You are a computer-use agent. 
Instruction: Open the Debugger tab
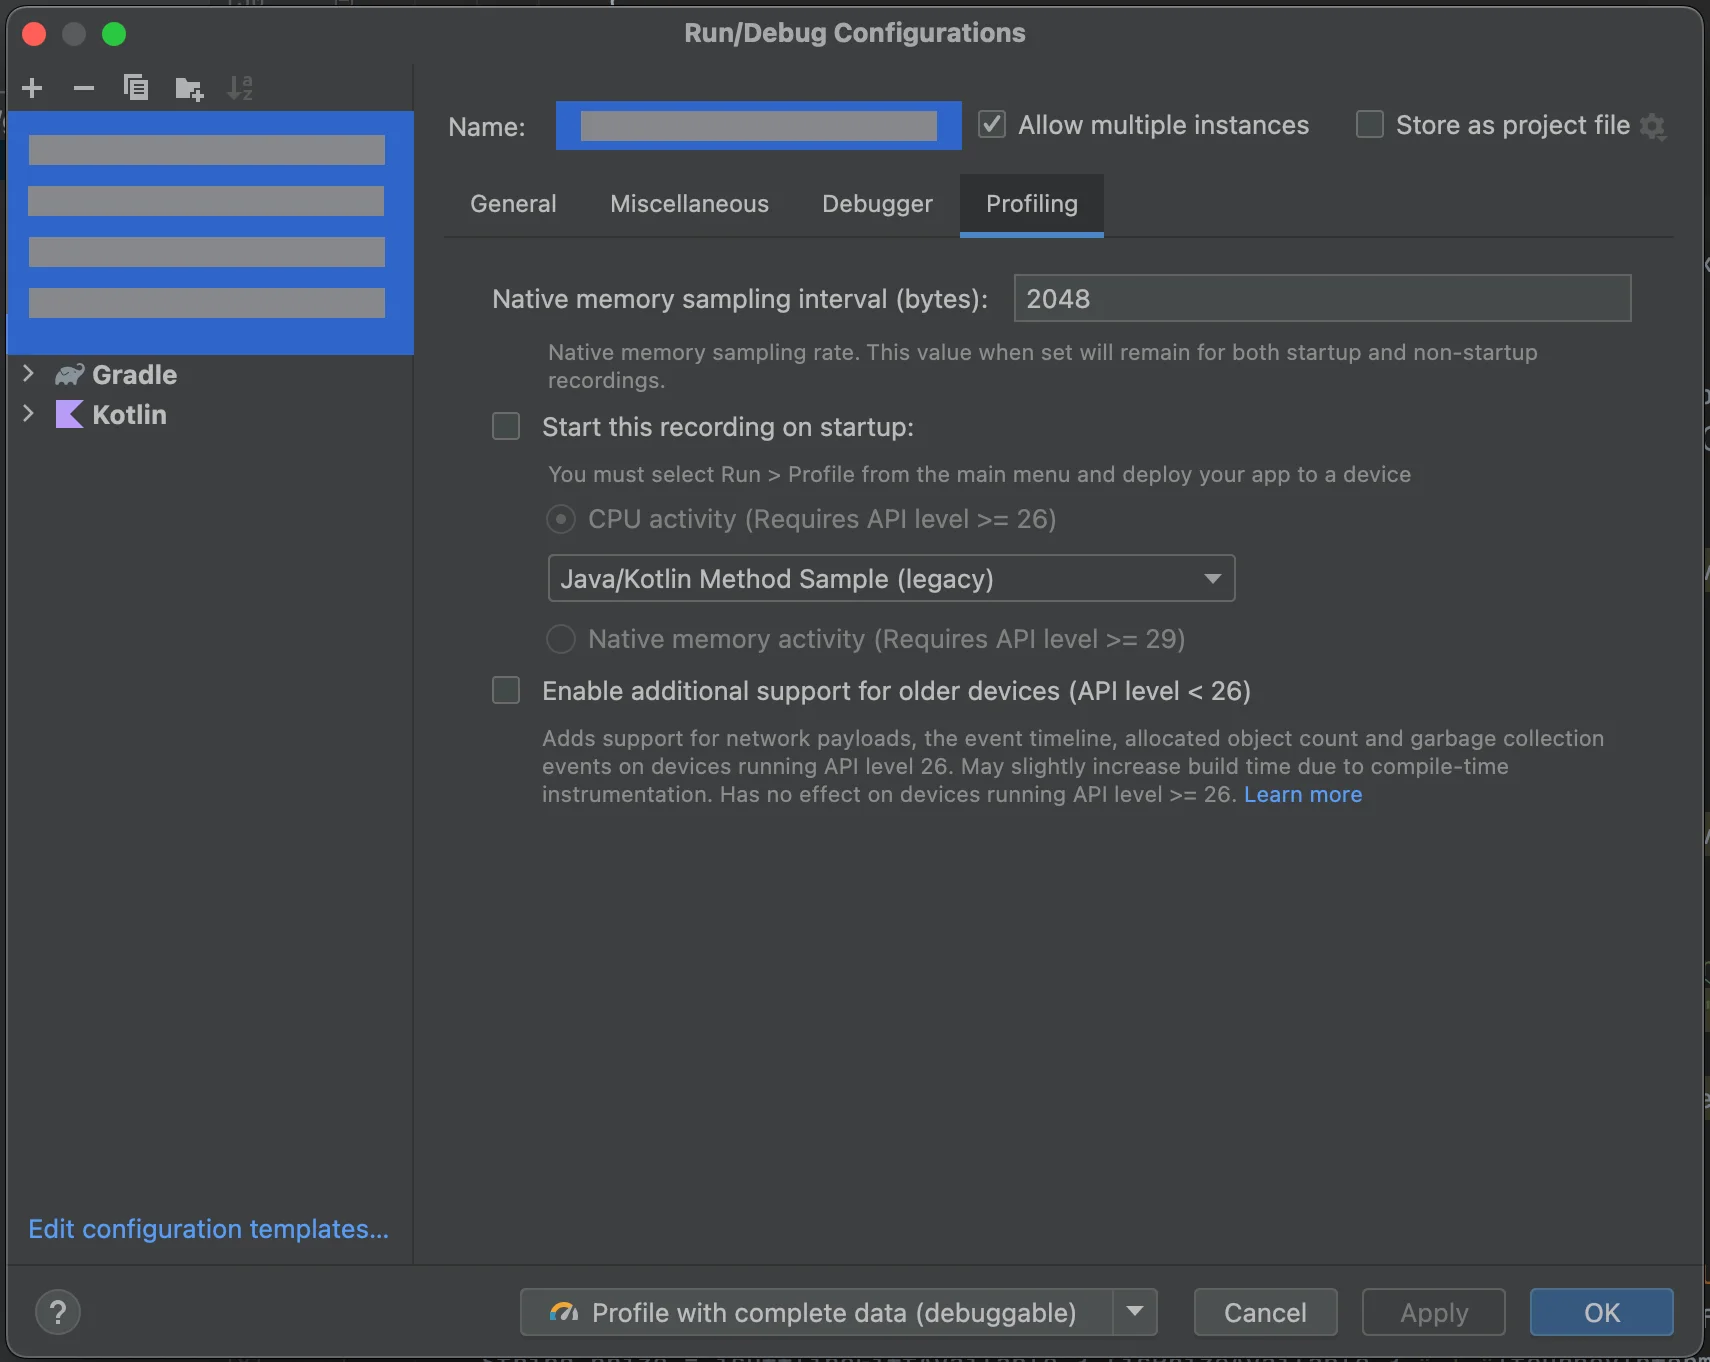point(877,204)
